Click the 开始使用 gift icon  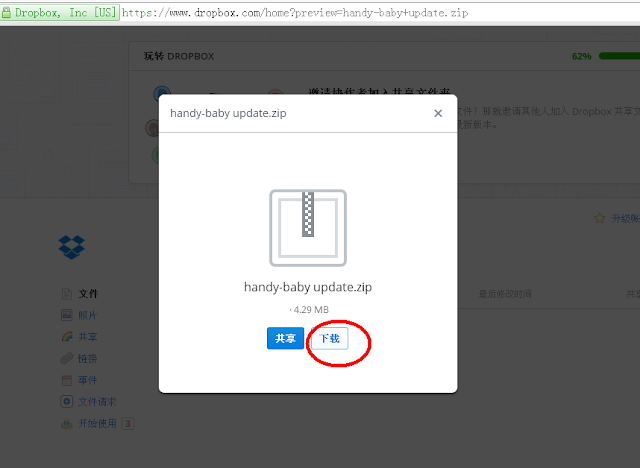(67, 424)
